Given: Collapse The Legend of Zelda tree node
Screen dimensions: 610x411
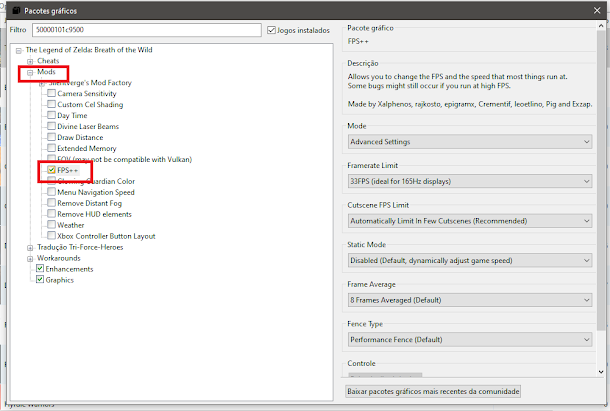Looking at the screenshot, I should [19, 50].
